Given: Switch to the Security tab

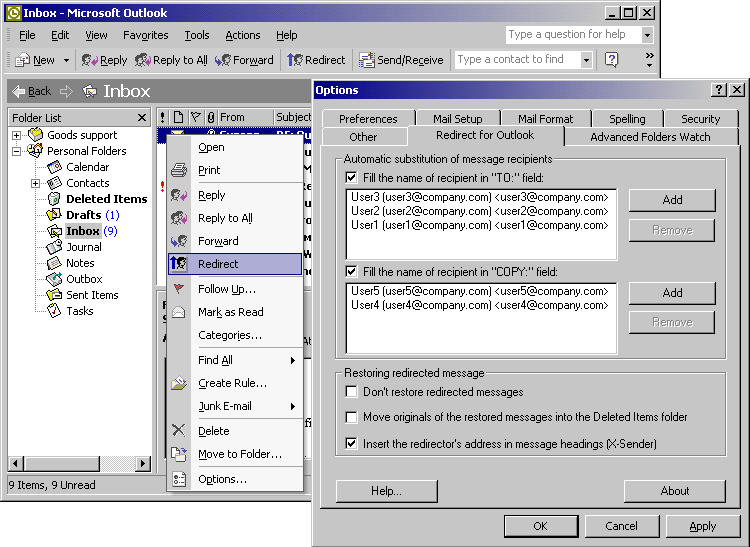Looking at the screenshot, I should (x=700, y=119).
